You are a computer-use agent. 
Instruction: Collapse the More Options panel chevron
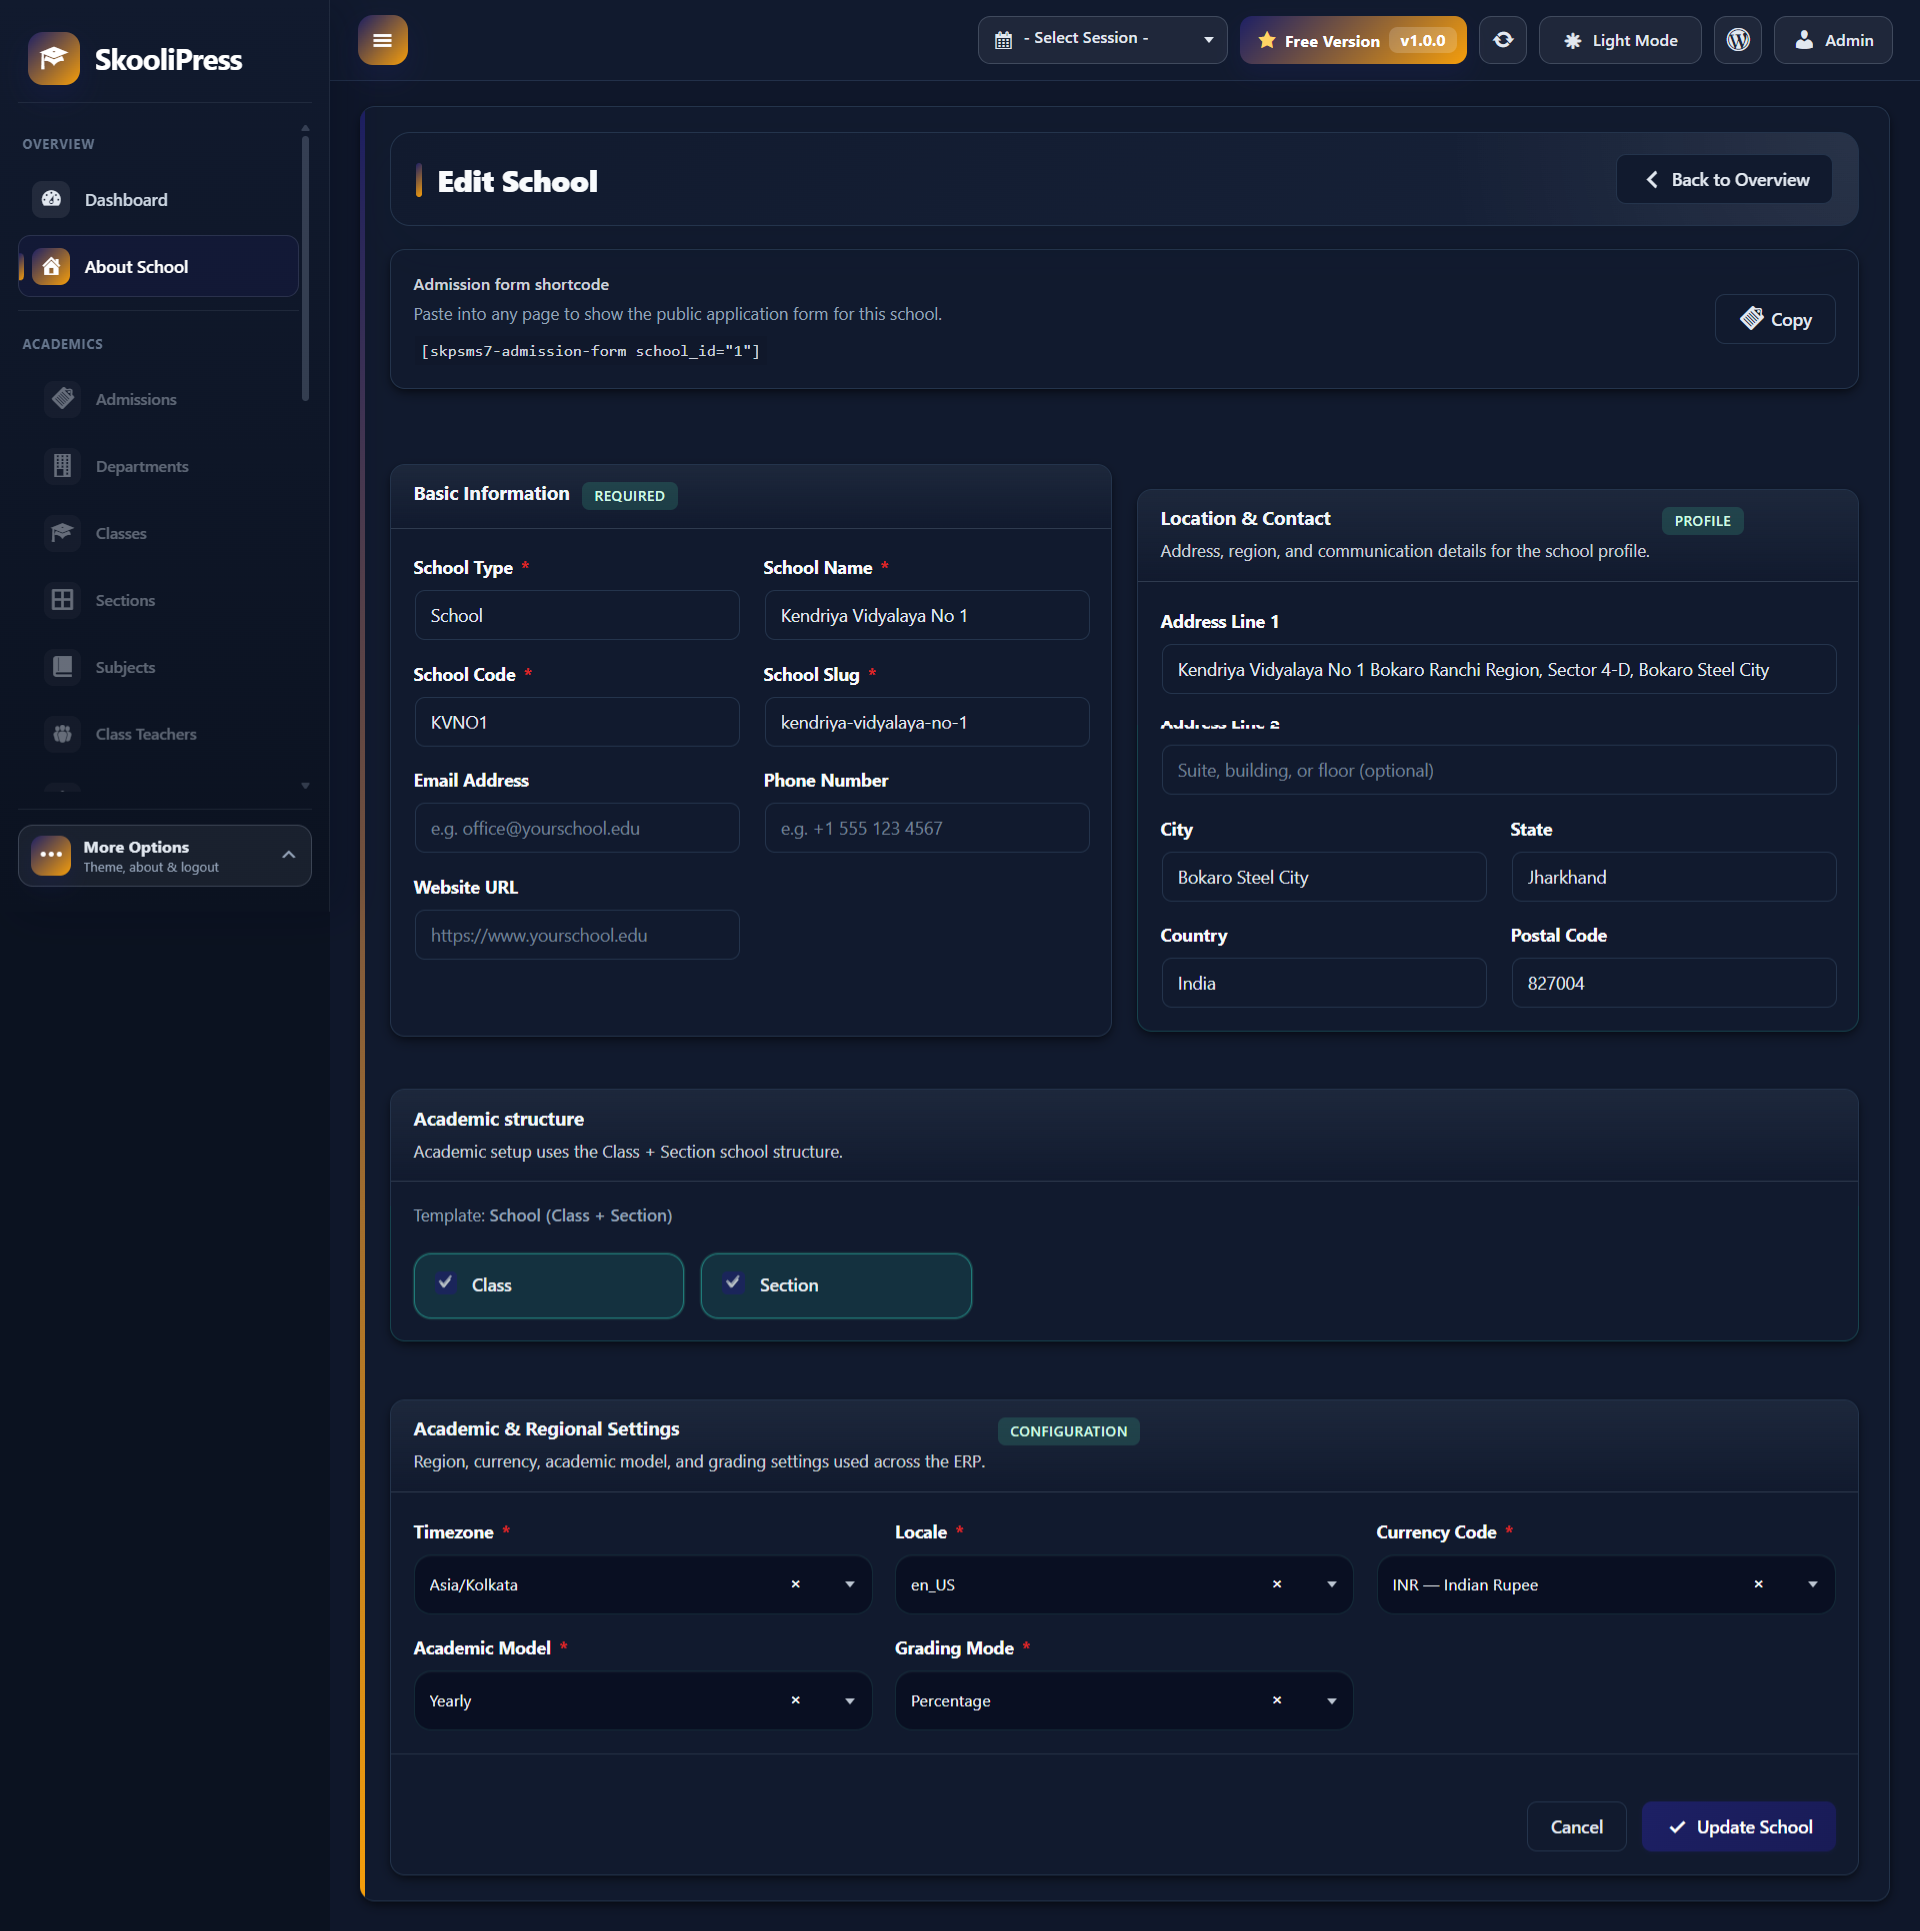[289, 854]
